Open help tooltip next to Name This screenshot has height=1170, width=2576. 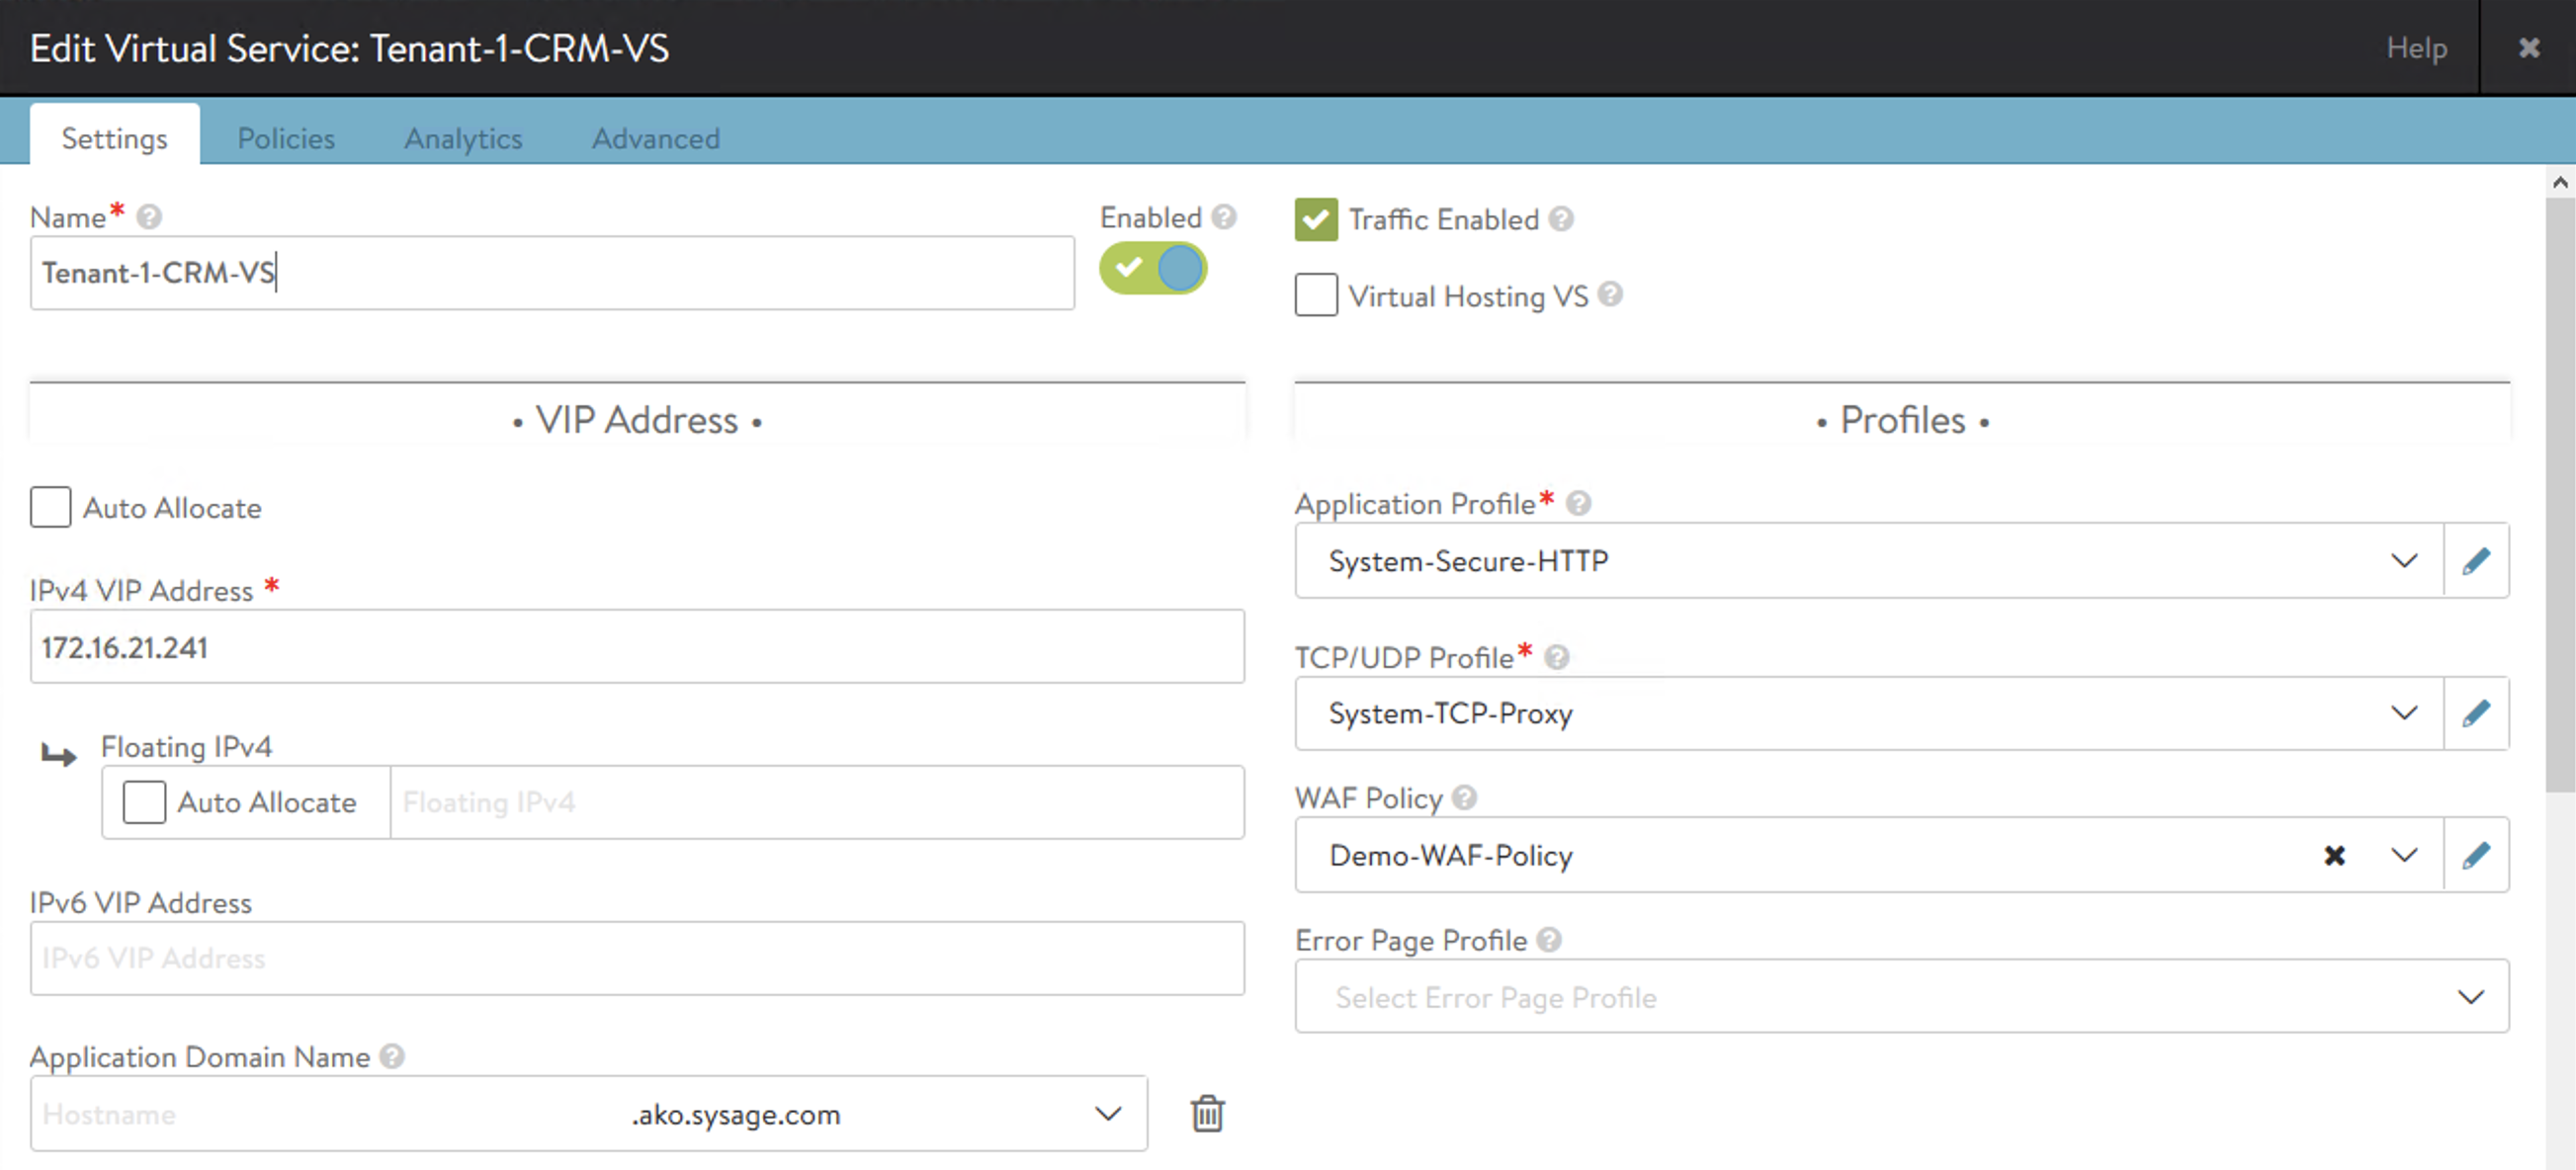tap(149, 217)
